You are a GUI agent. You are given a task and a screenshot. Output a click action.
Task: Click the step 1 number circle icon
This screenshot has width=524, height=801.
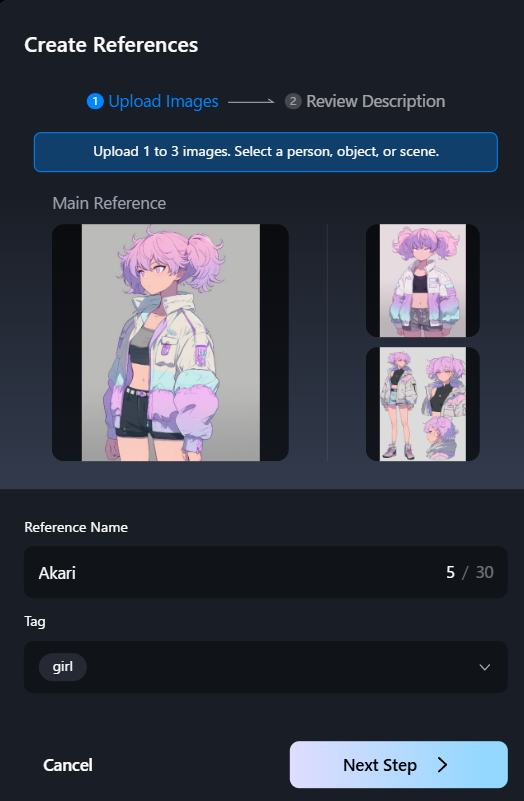tap(95, 101)
